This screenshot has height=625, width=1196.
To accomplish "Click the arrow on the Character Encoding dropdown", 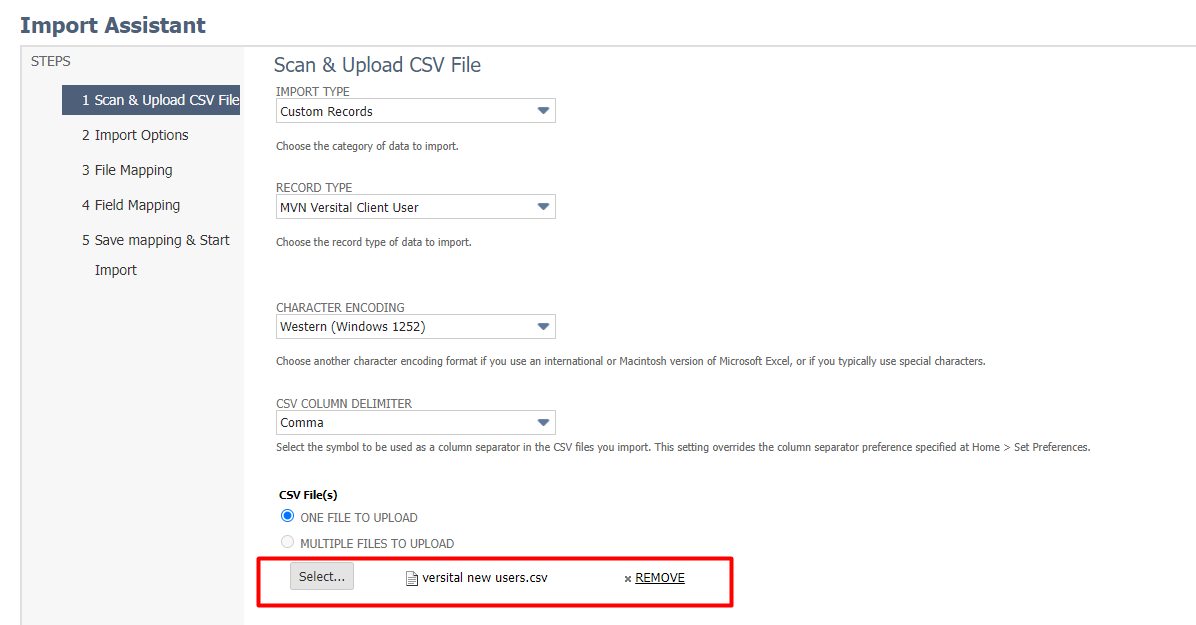I will click(x=543, y=326).
